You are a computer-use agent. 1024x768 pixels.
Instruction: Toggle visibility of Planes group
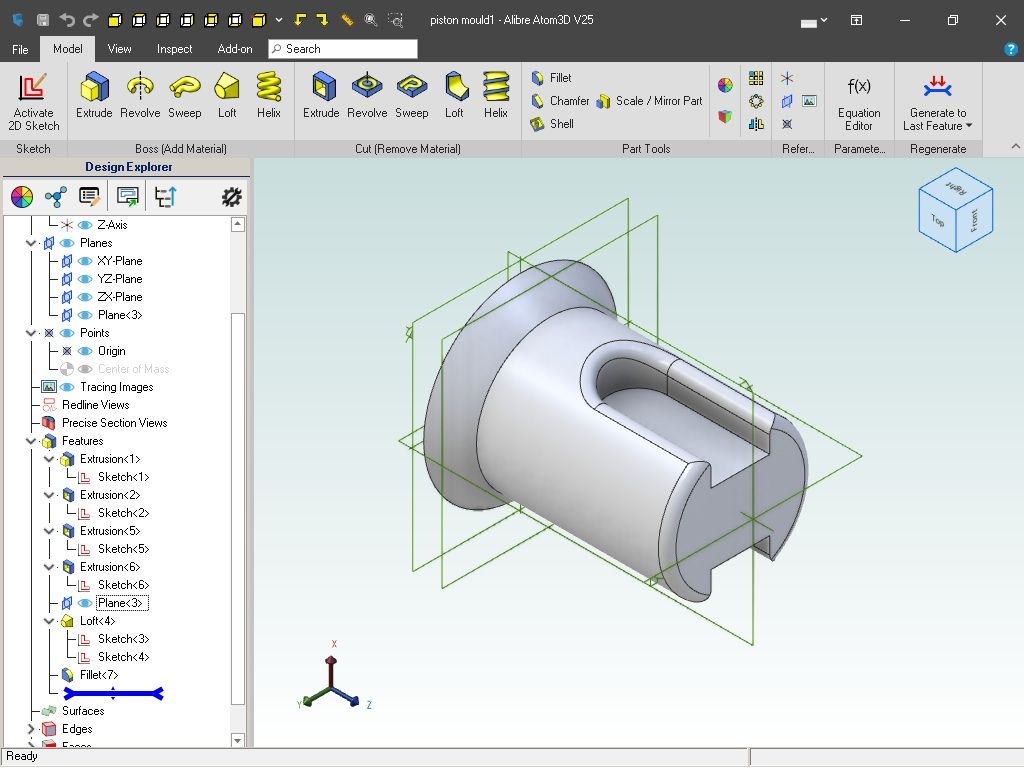click(67, 243)
